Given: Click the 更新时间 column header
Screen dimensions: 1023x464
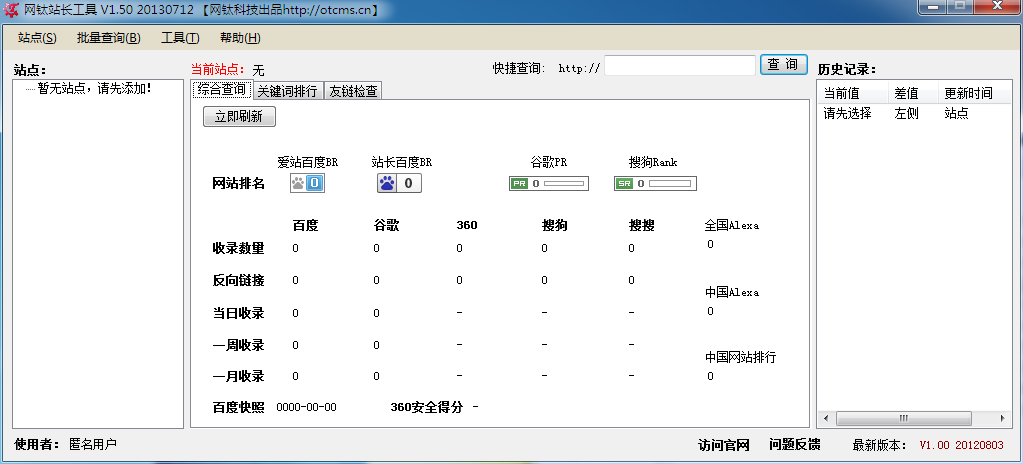Looking at the screenshot, I should [975, 93].
